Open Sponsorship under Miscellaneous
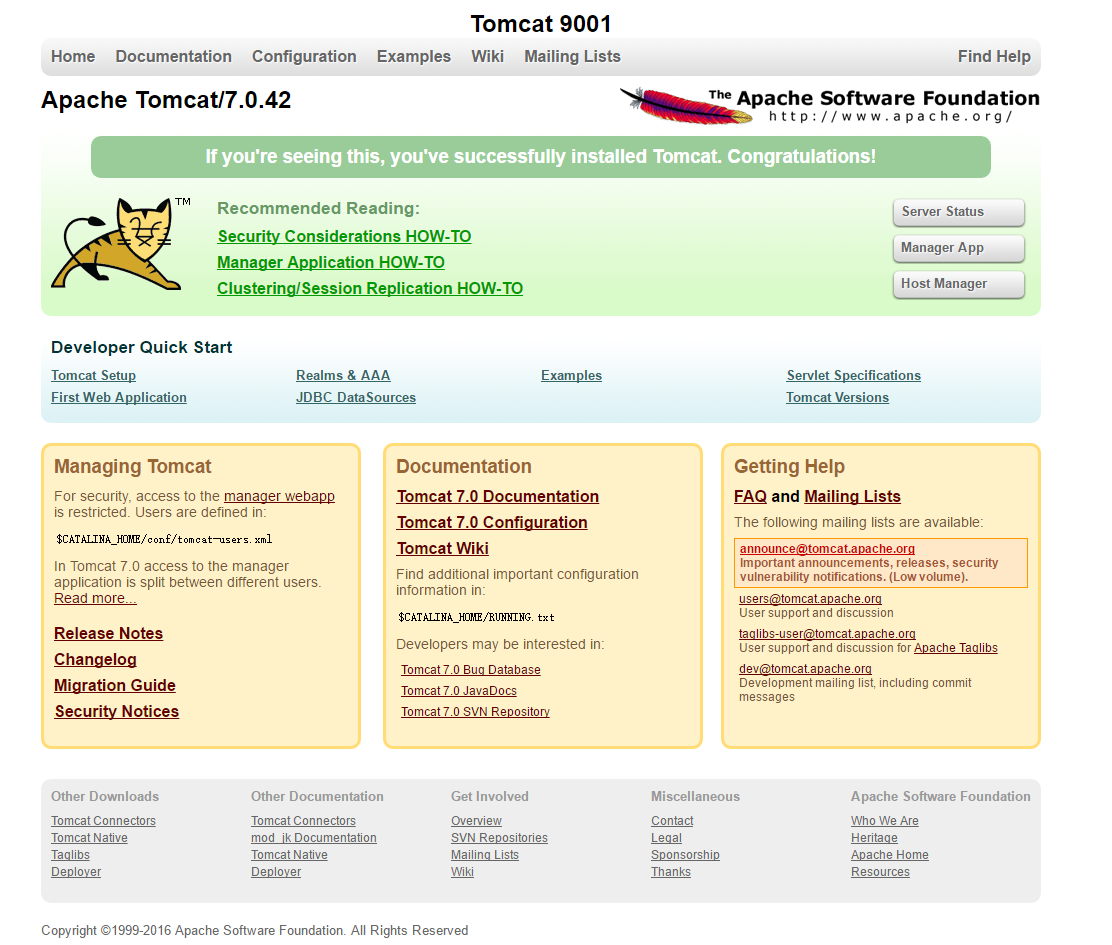 point(685,855)
